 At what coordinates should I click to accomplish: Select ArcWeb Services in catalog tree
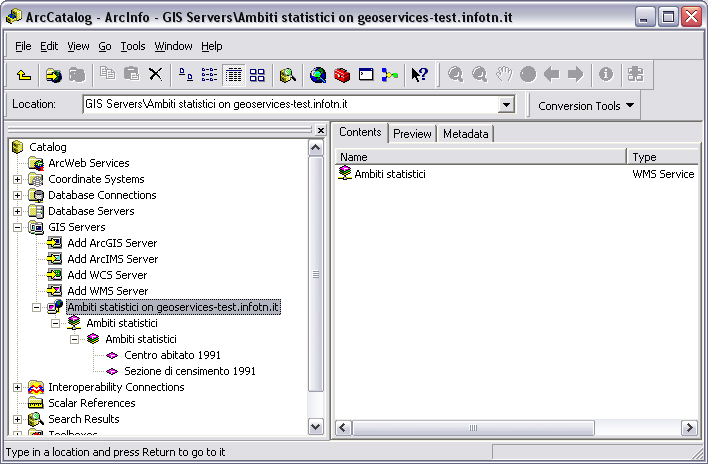88,163
